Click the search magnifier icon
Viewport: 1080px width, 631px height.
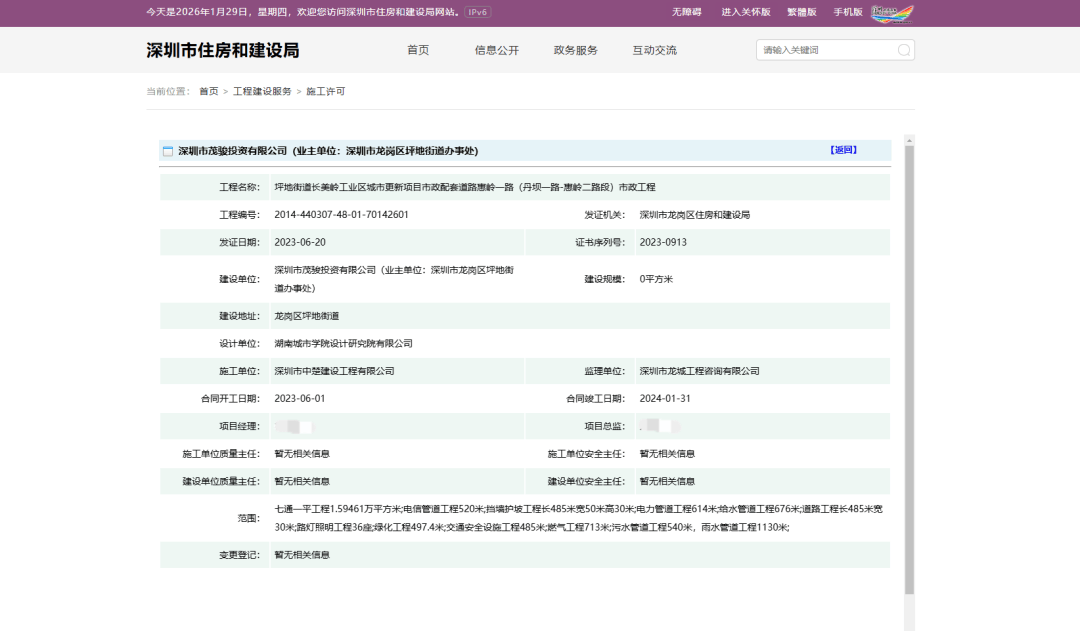903,50
